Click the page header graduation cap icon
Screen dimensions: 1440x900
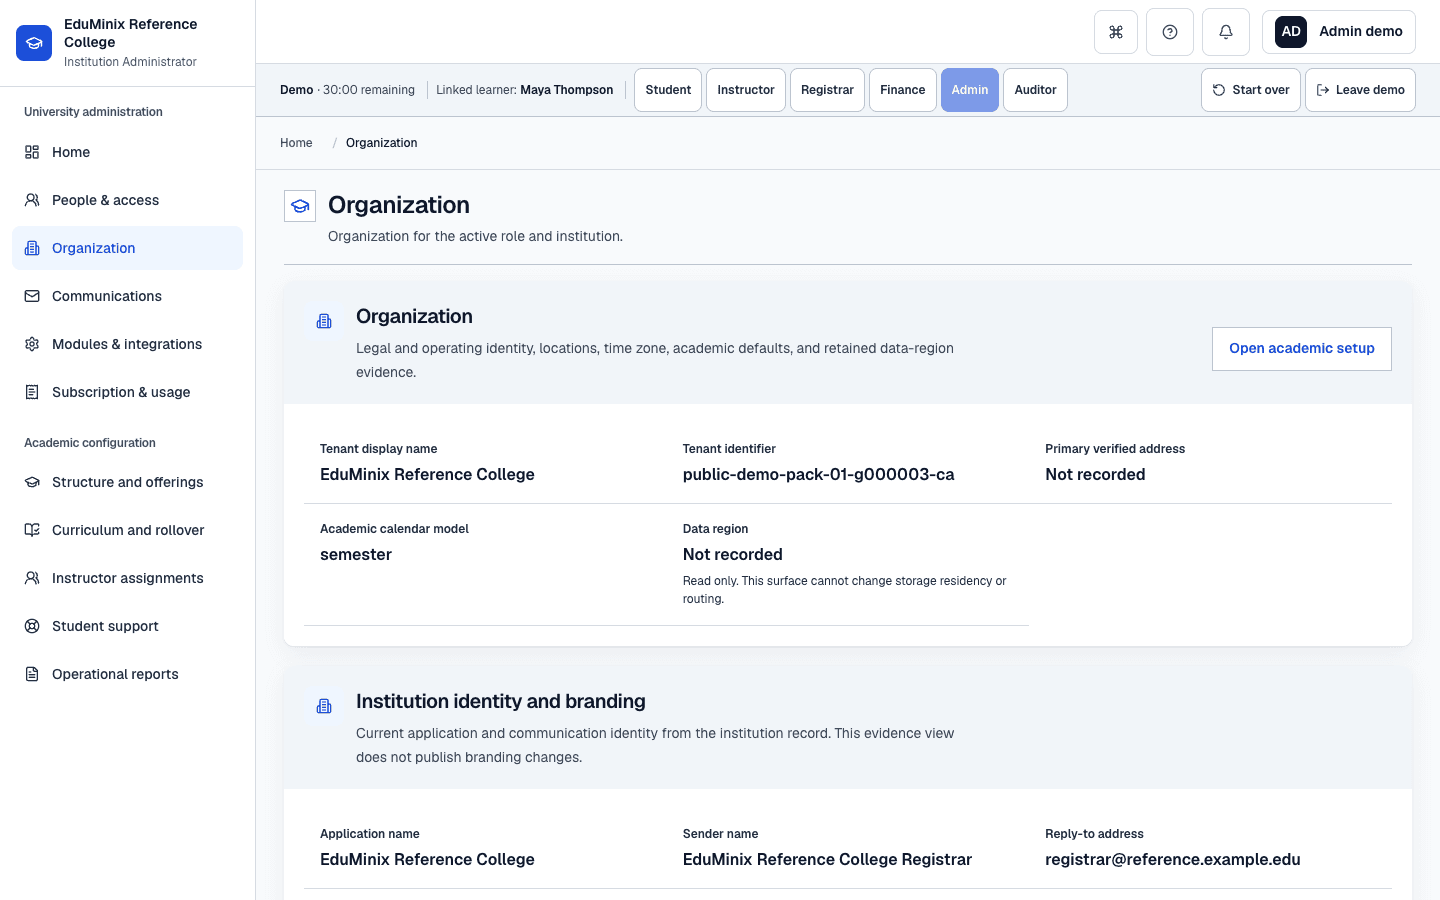pyautogui.click(x=300, y=206)
